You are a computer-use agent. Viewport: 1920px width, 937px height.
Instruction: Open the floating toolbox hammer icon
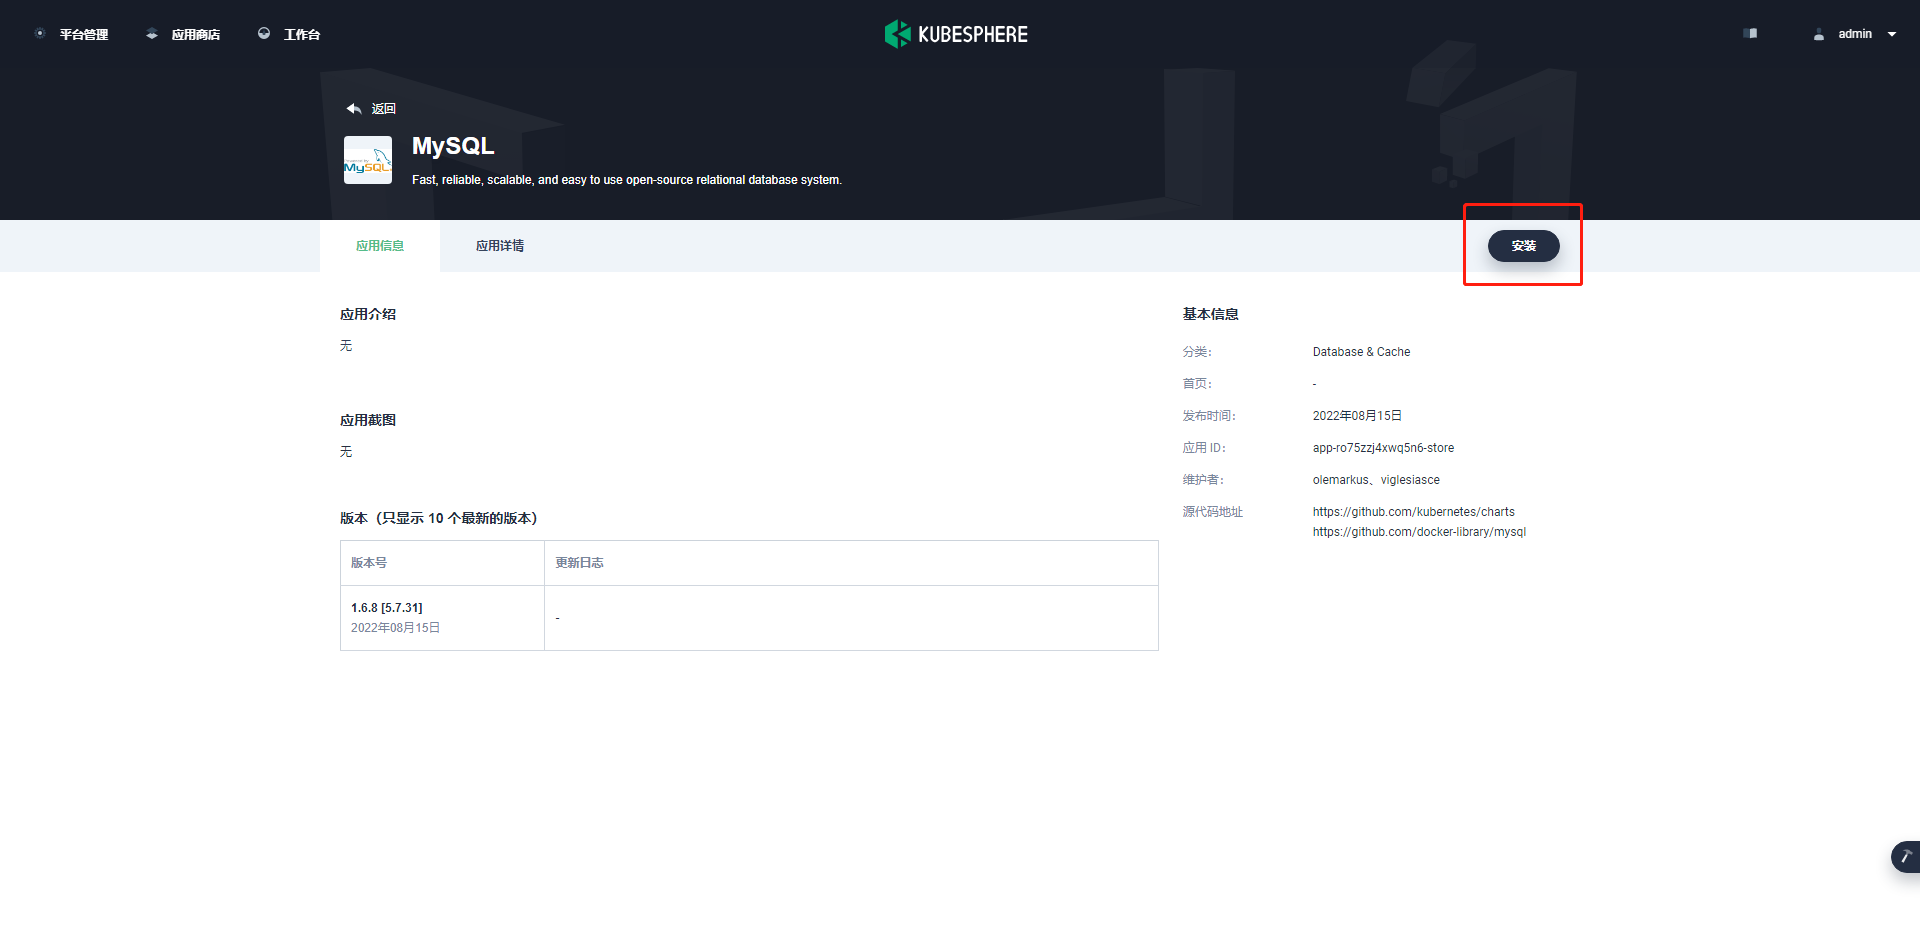click(1906, 857)
